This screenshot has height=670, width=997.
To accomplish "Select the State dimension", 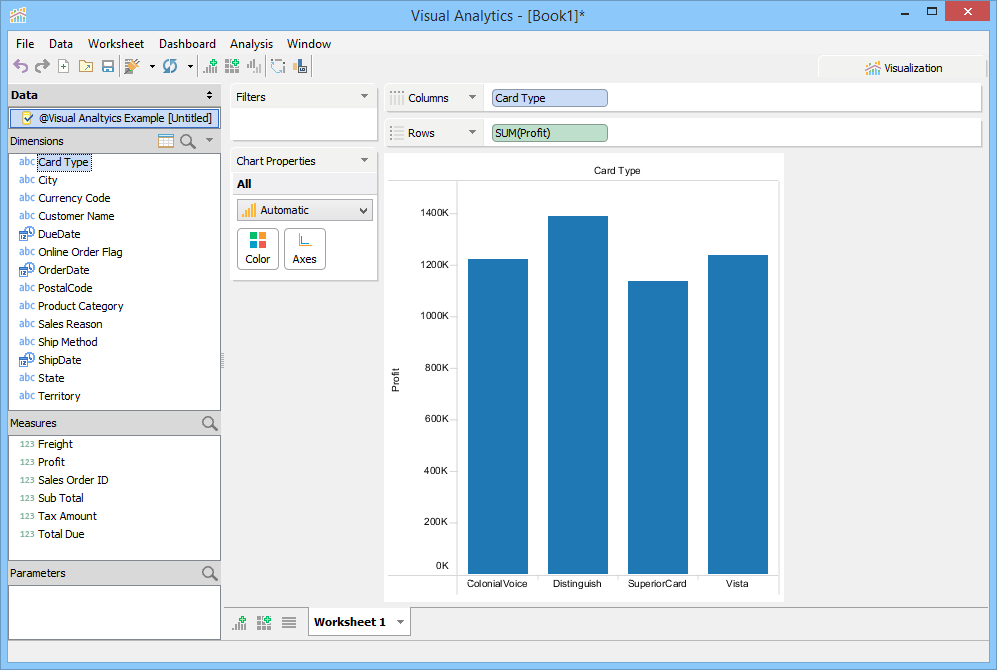I will pos(51,378).
